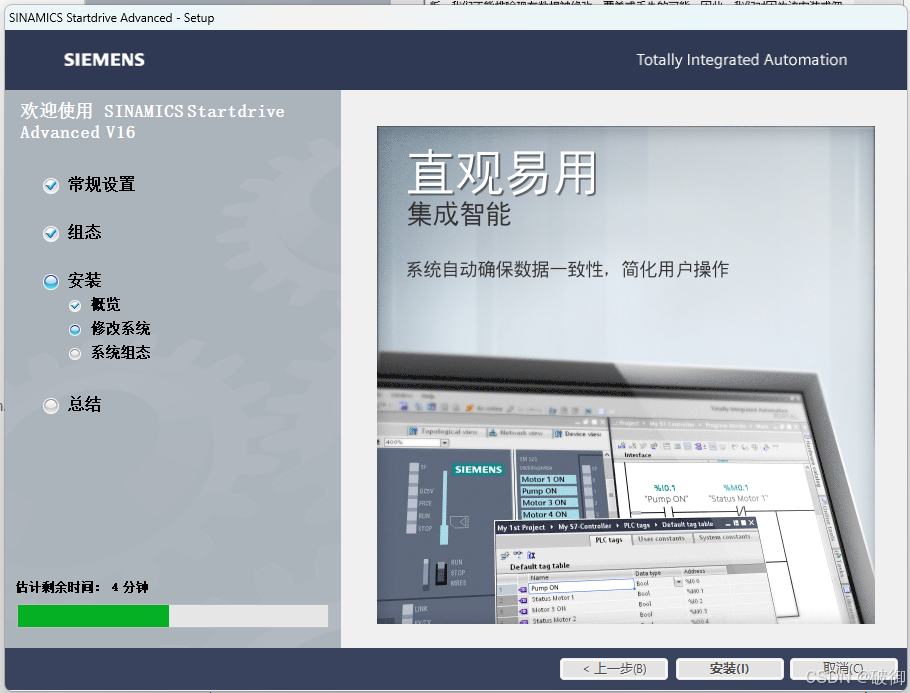
Task: Select the 修改系统 sub-step label
Action: [x=121, y=329]
